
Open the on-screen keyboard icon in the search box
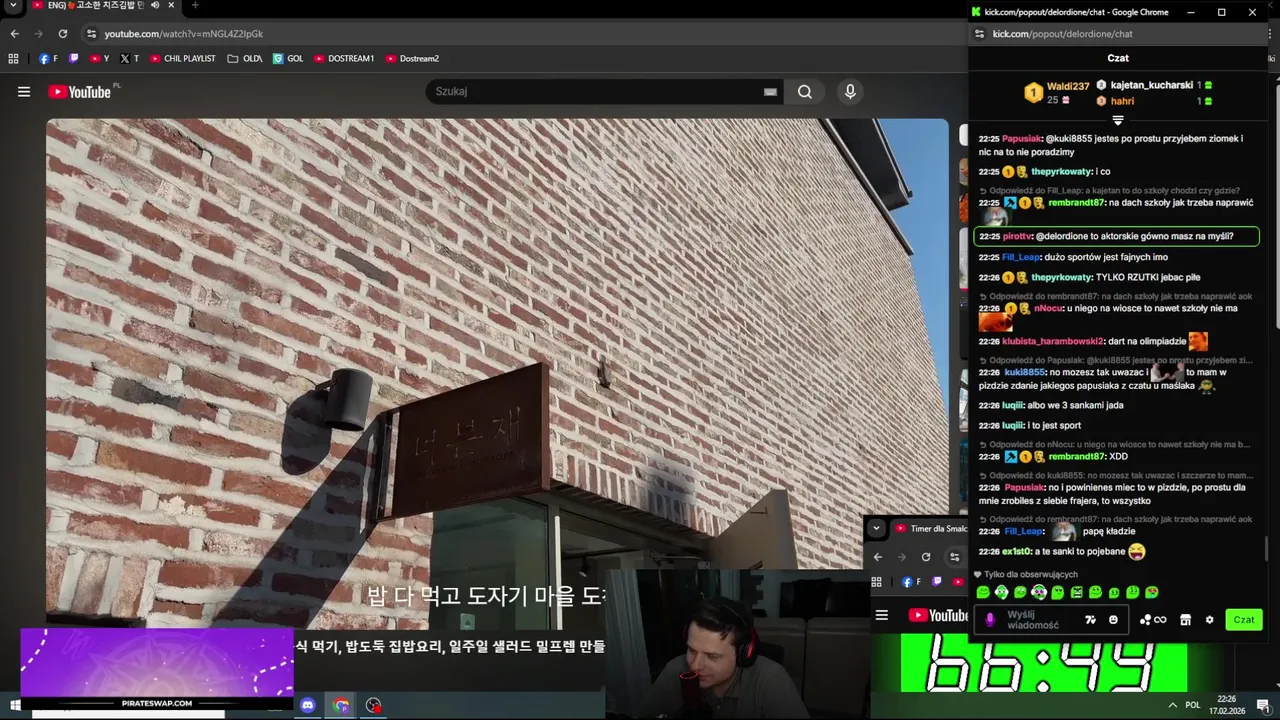click(770, 92)
